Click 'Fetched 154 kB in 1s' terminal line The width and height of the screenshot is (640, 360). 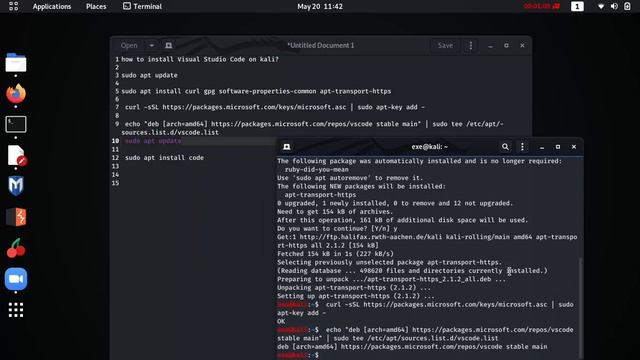click(336, 253)
